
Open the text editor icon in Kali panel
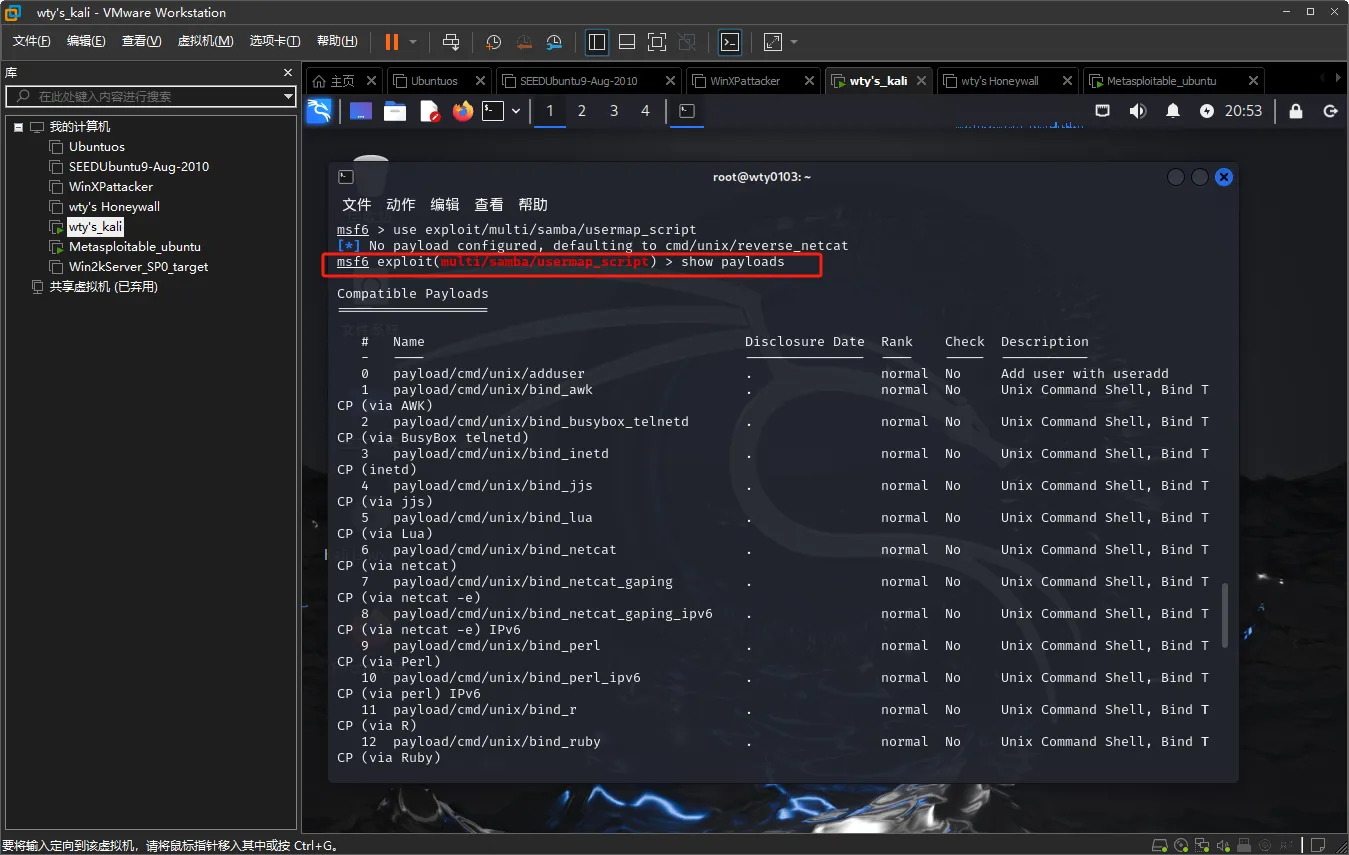click(429, 111)
